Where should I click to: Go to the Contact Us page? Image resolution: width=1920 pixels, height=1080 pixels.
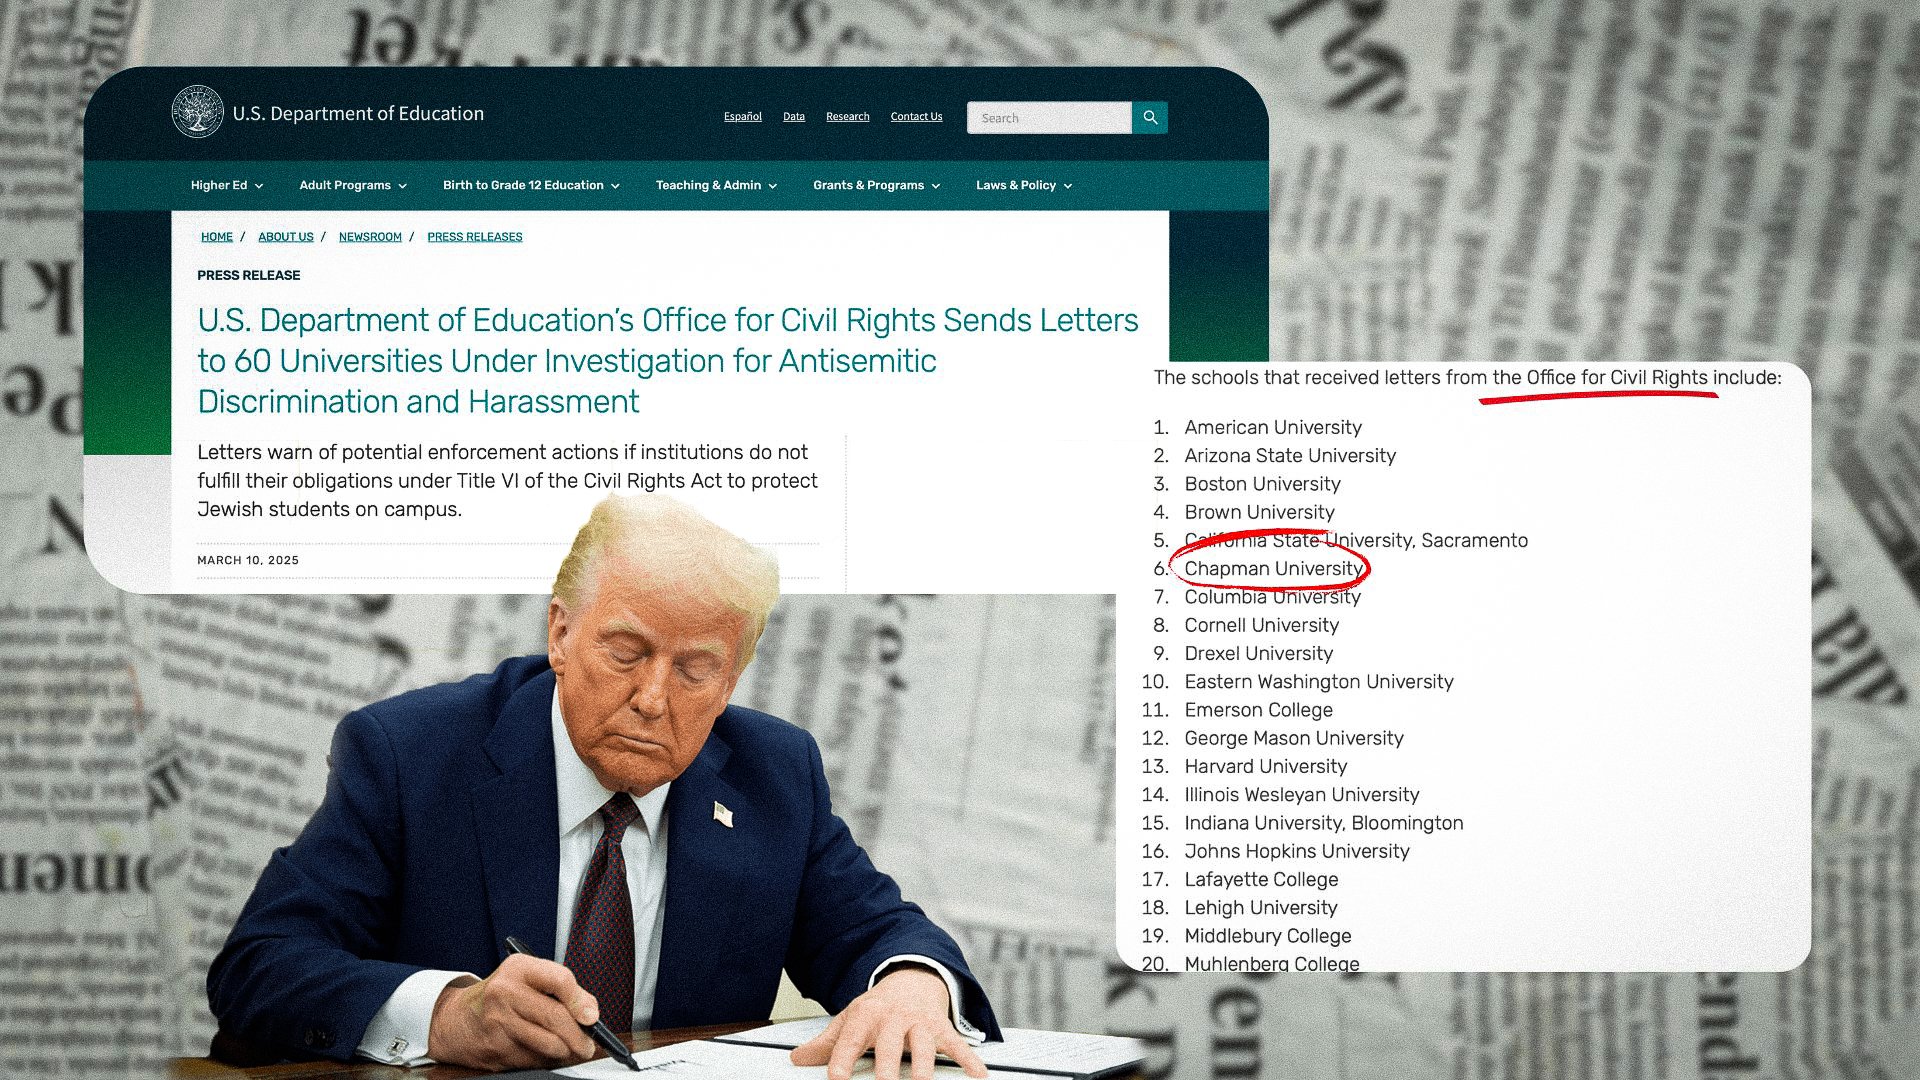(x=916, y=117)
